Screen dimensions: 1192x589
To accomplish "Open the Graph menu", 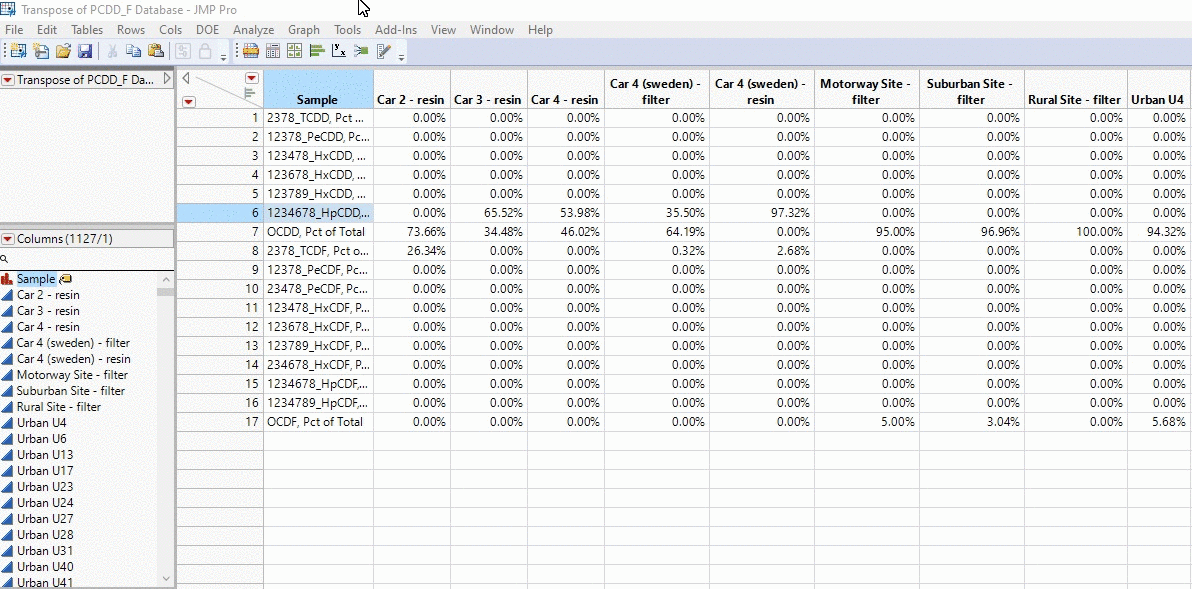I will click(x=303, y=30).
